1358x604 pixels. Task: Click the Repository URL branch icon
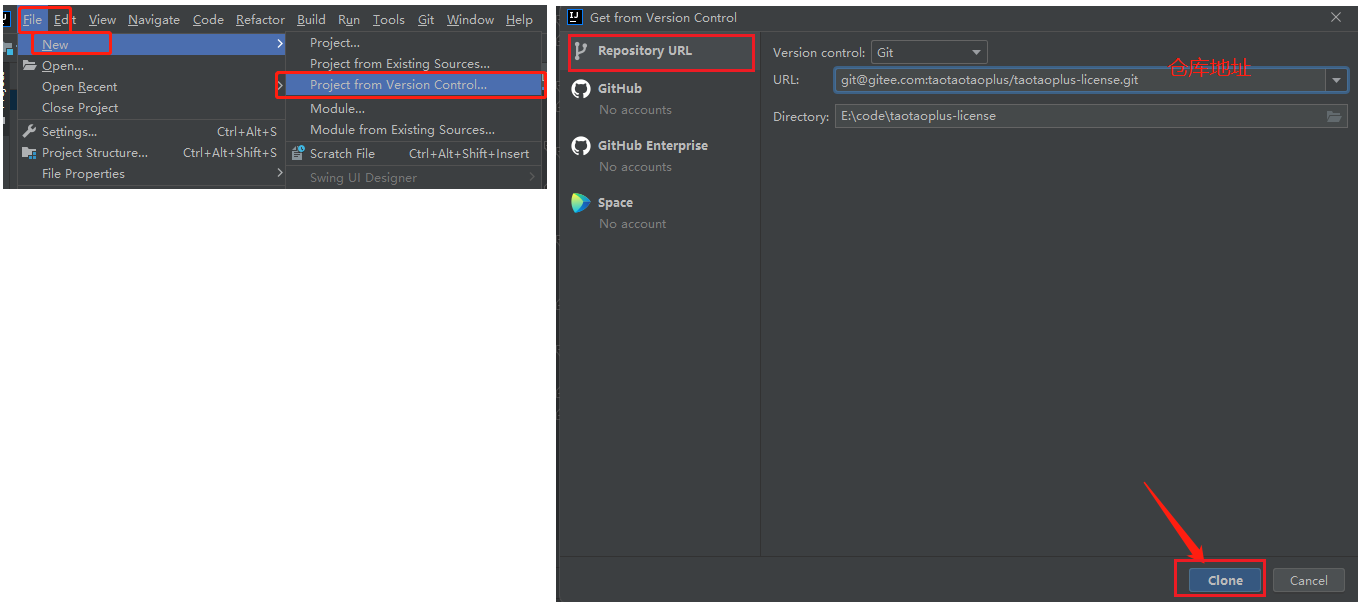(x=580, y=51)
